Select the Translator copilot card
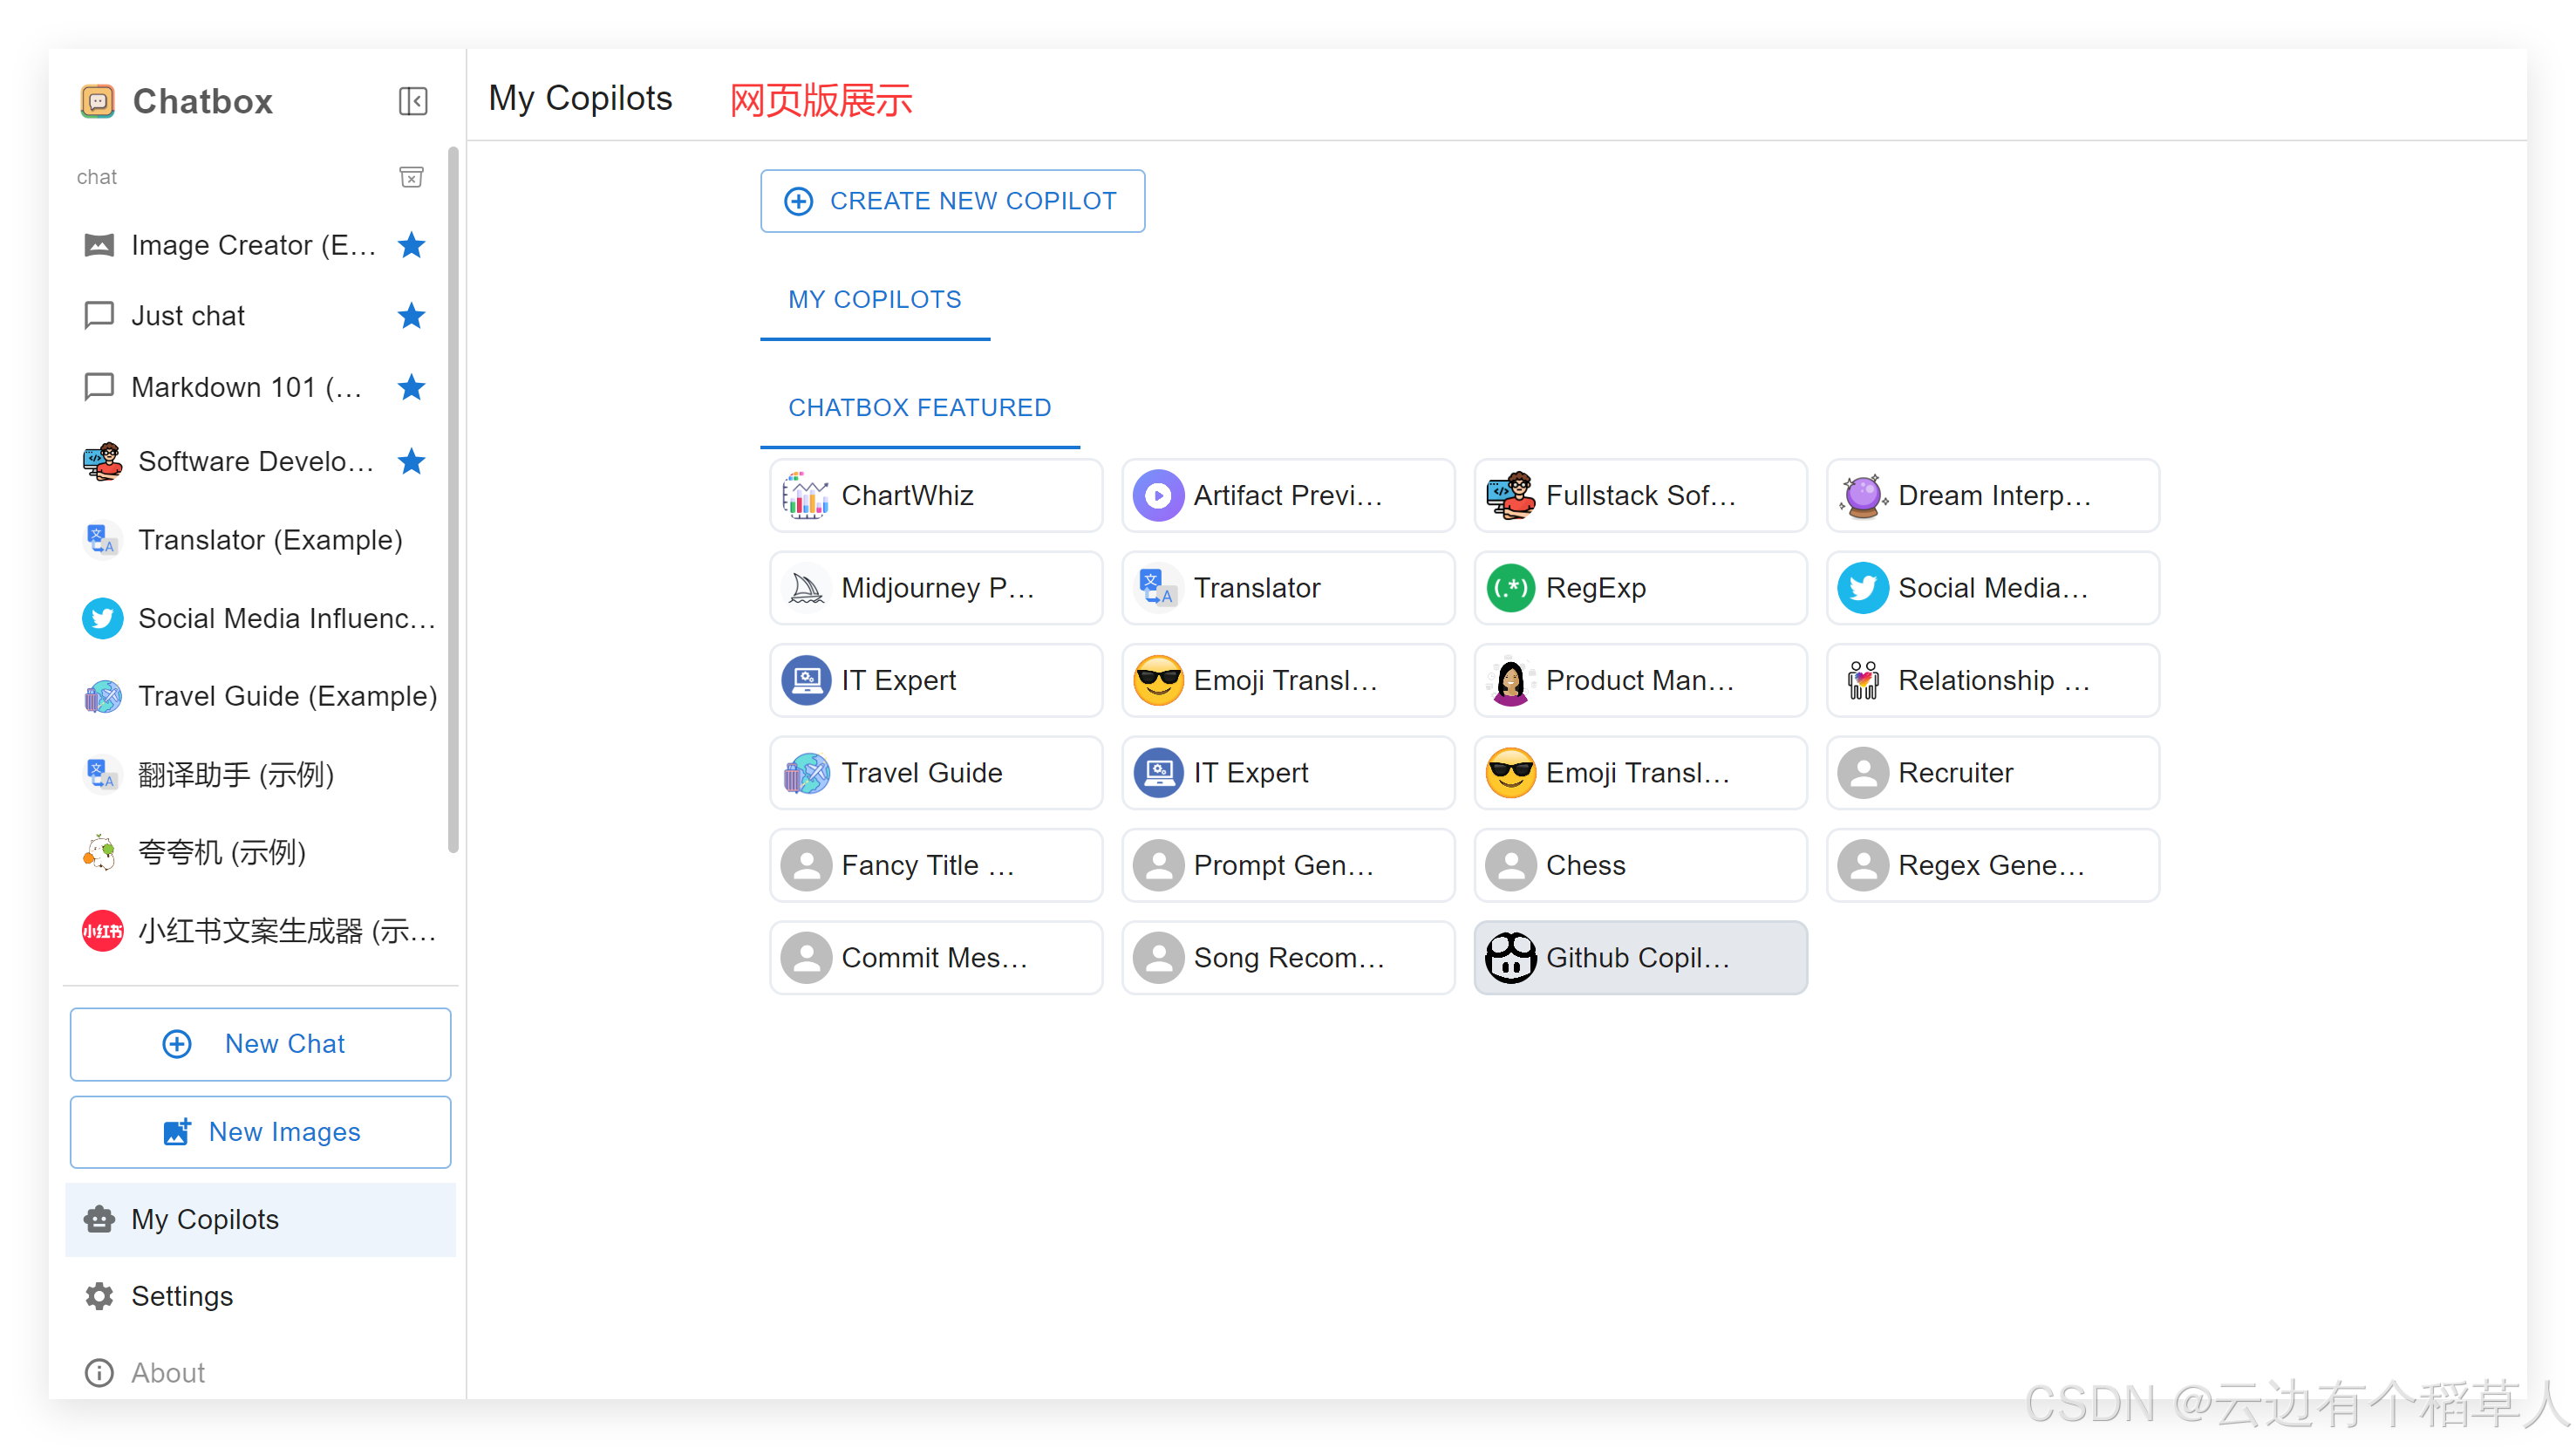2576x1448 pixels. tap(1288, 588)
